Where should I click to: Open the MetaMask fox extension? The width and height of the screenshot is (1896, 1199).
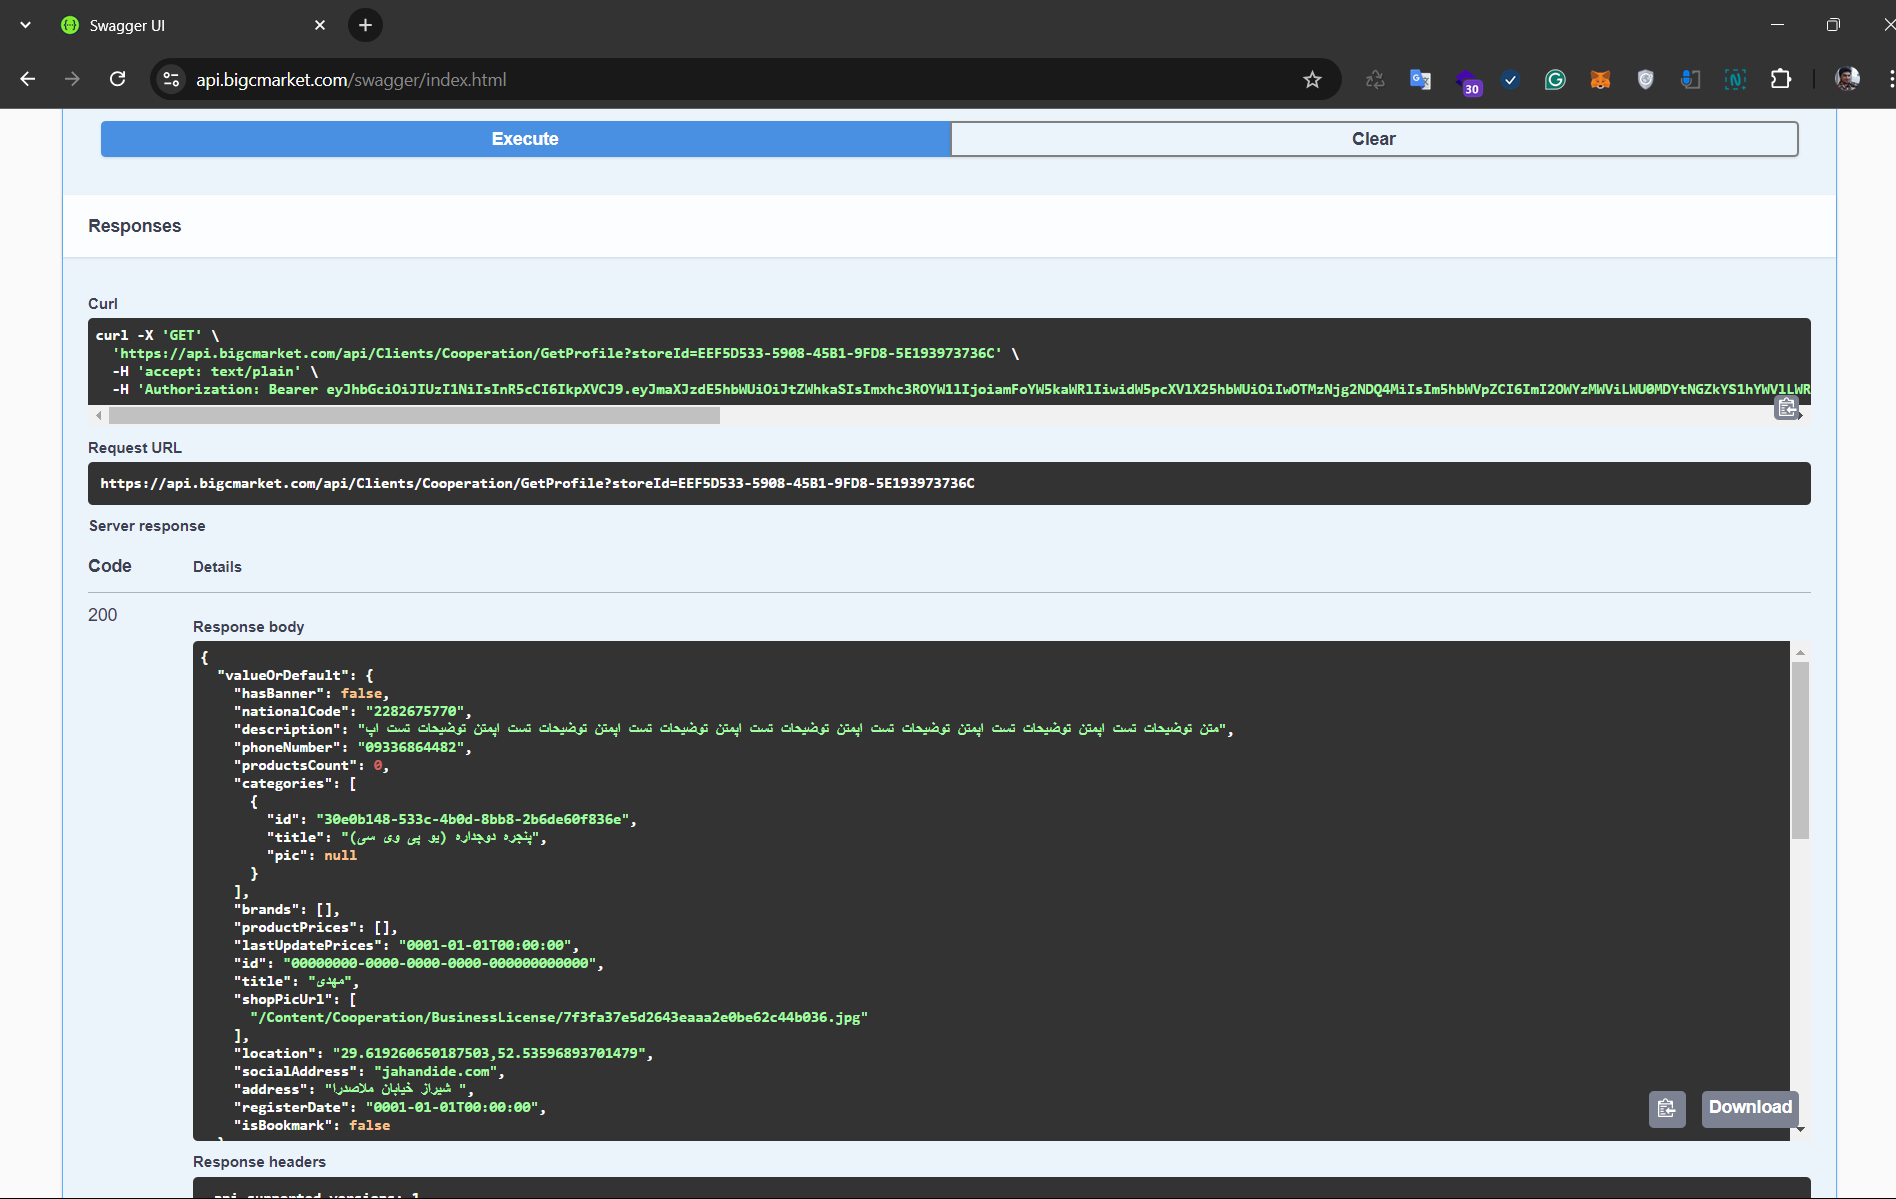click(1600, 80)
